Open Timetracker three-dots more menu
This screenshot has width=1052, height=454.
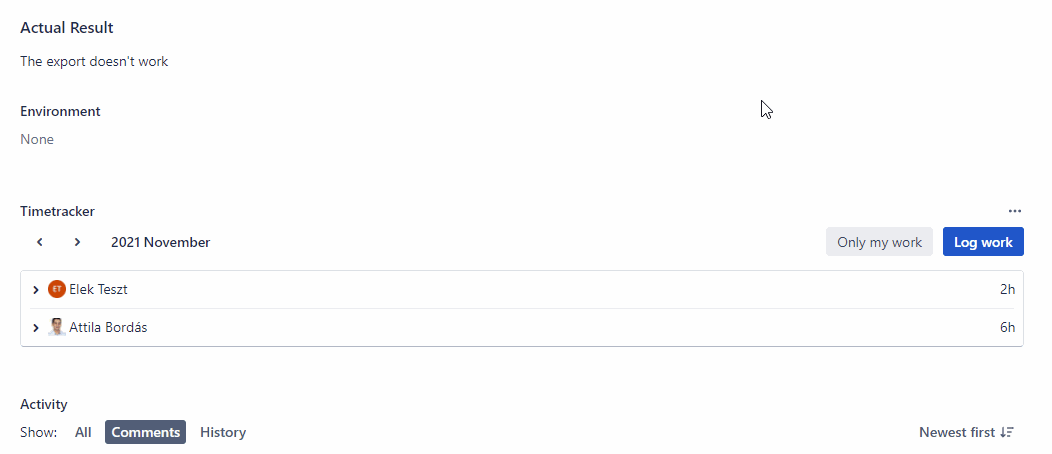(x=1014, y=211)
